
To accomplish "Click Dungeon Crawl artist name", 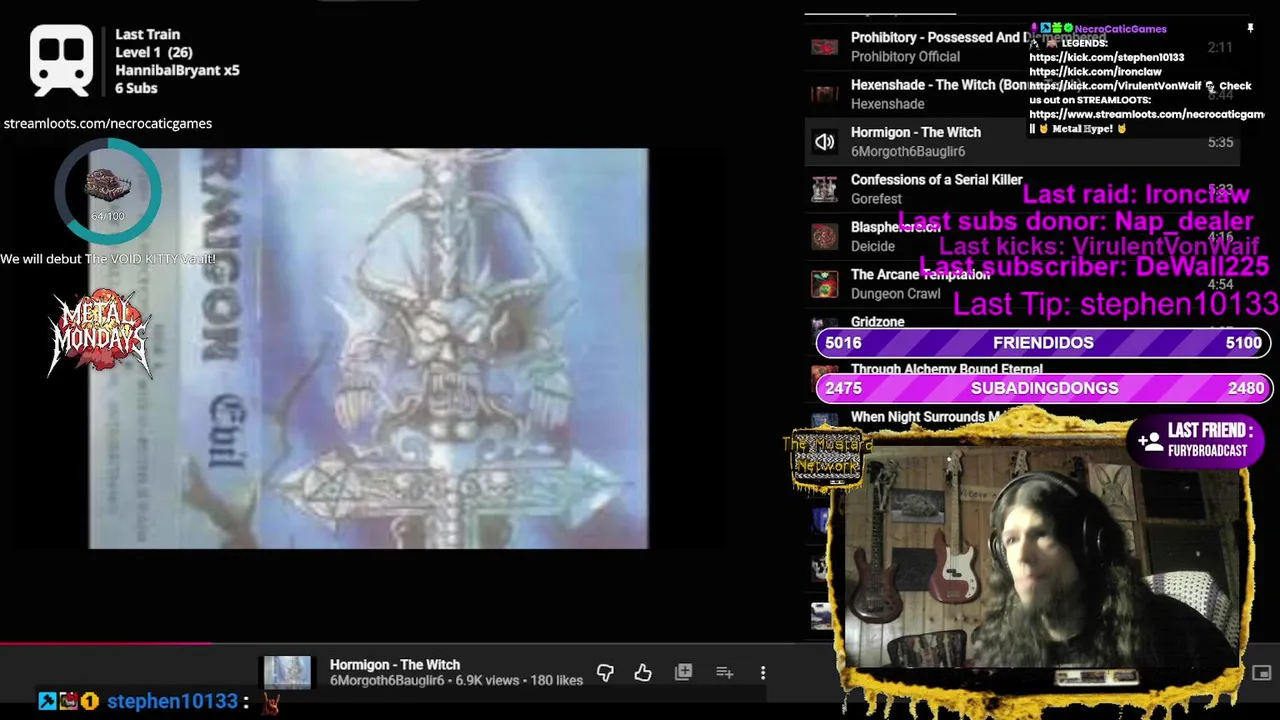I will point(895,294).
